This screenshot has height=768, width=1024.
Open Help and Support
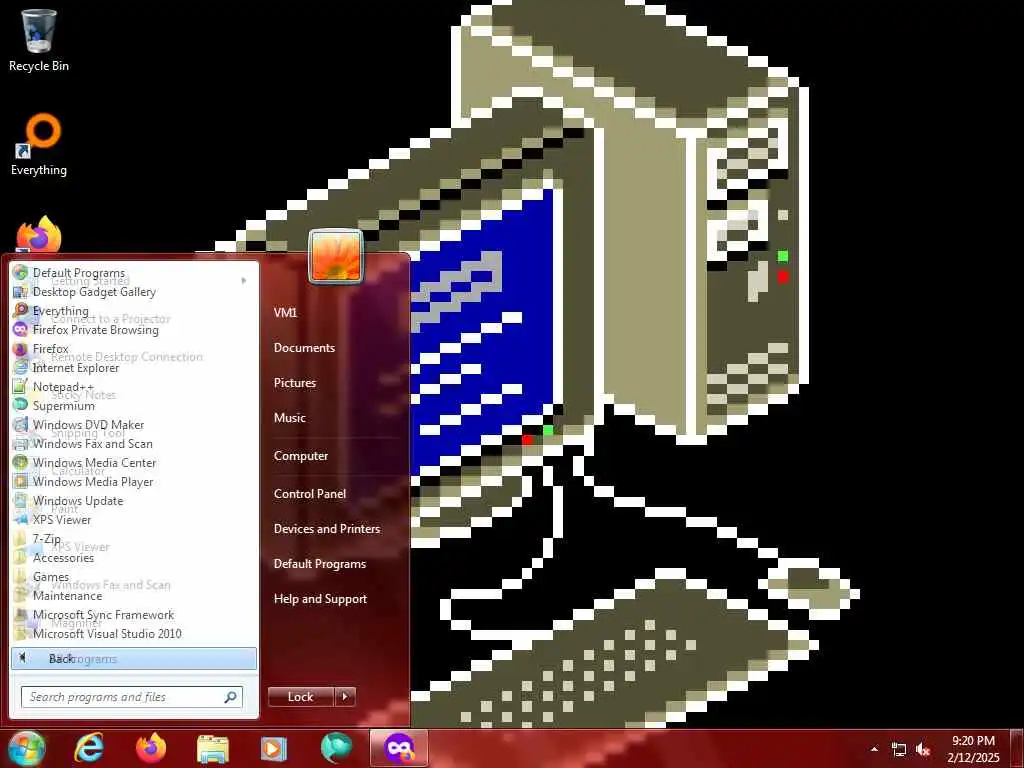pyautogui.click(x=320, y=598)
